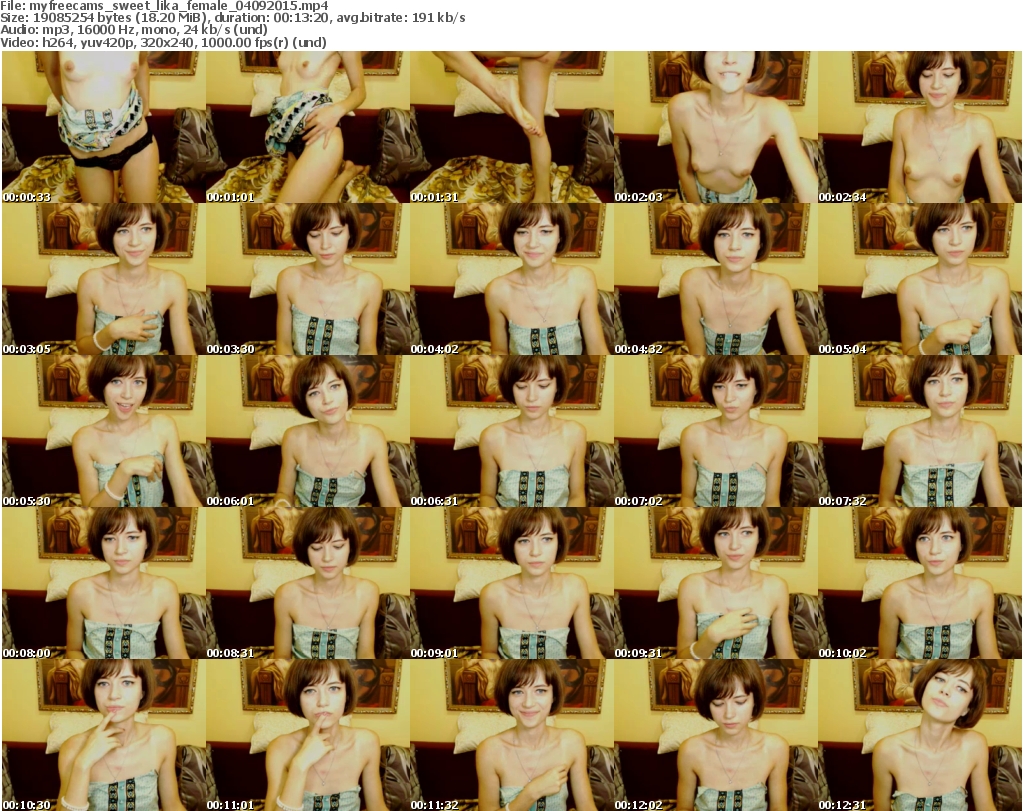Pick the frame stamped 00:07:02
This screenshot has height=811, width=1024.
tap(716, 431)
